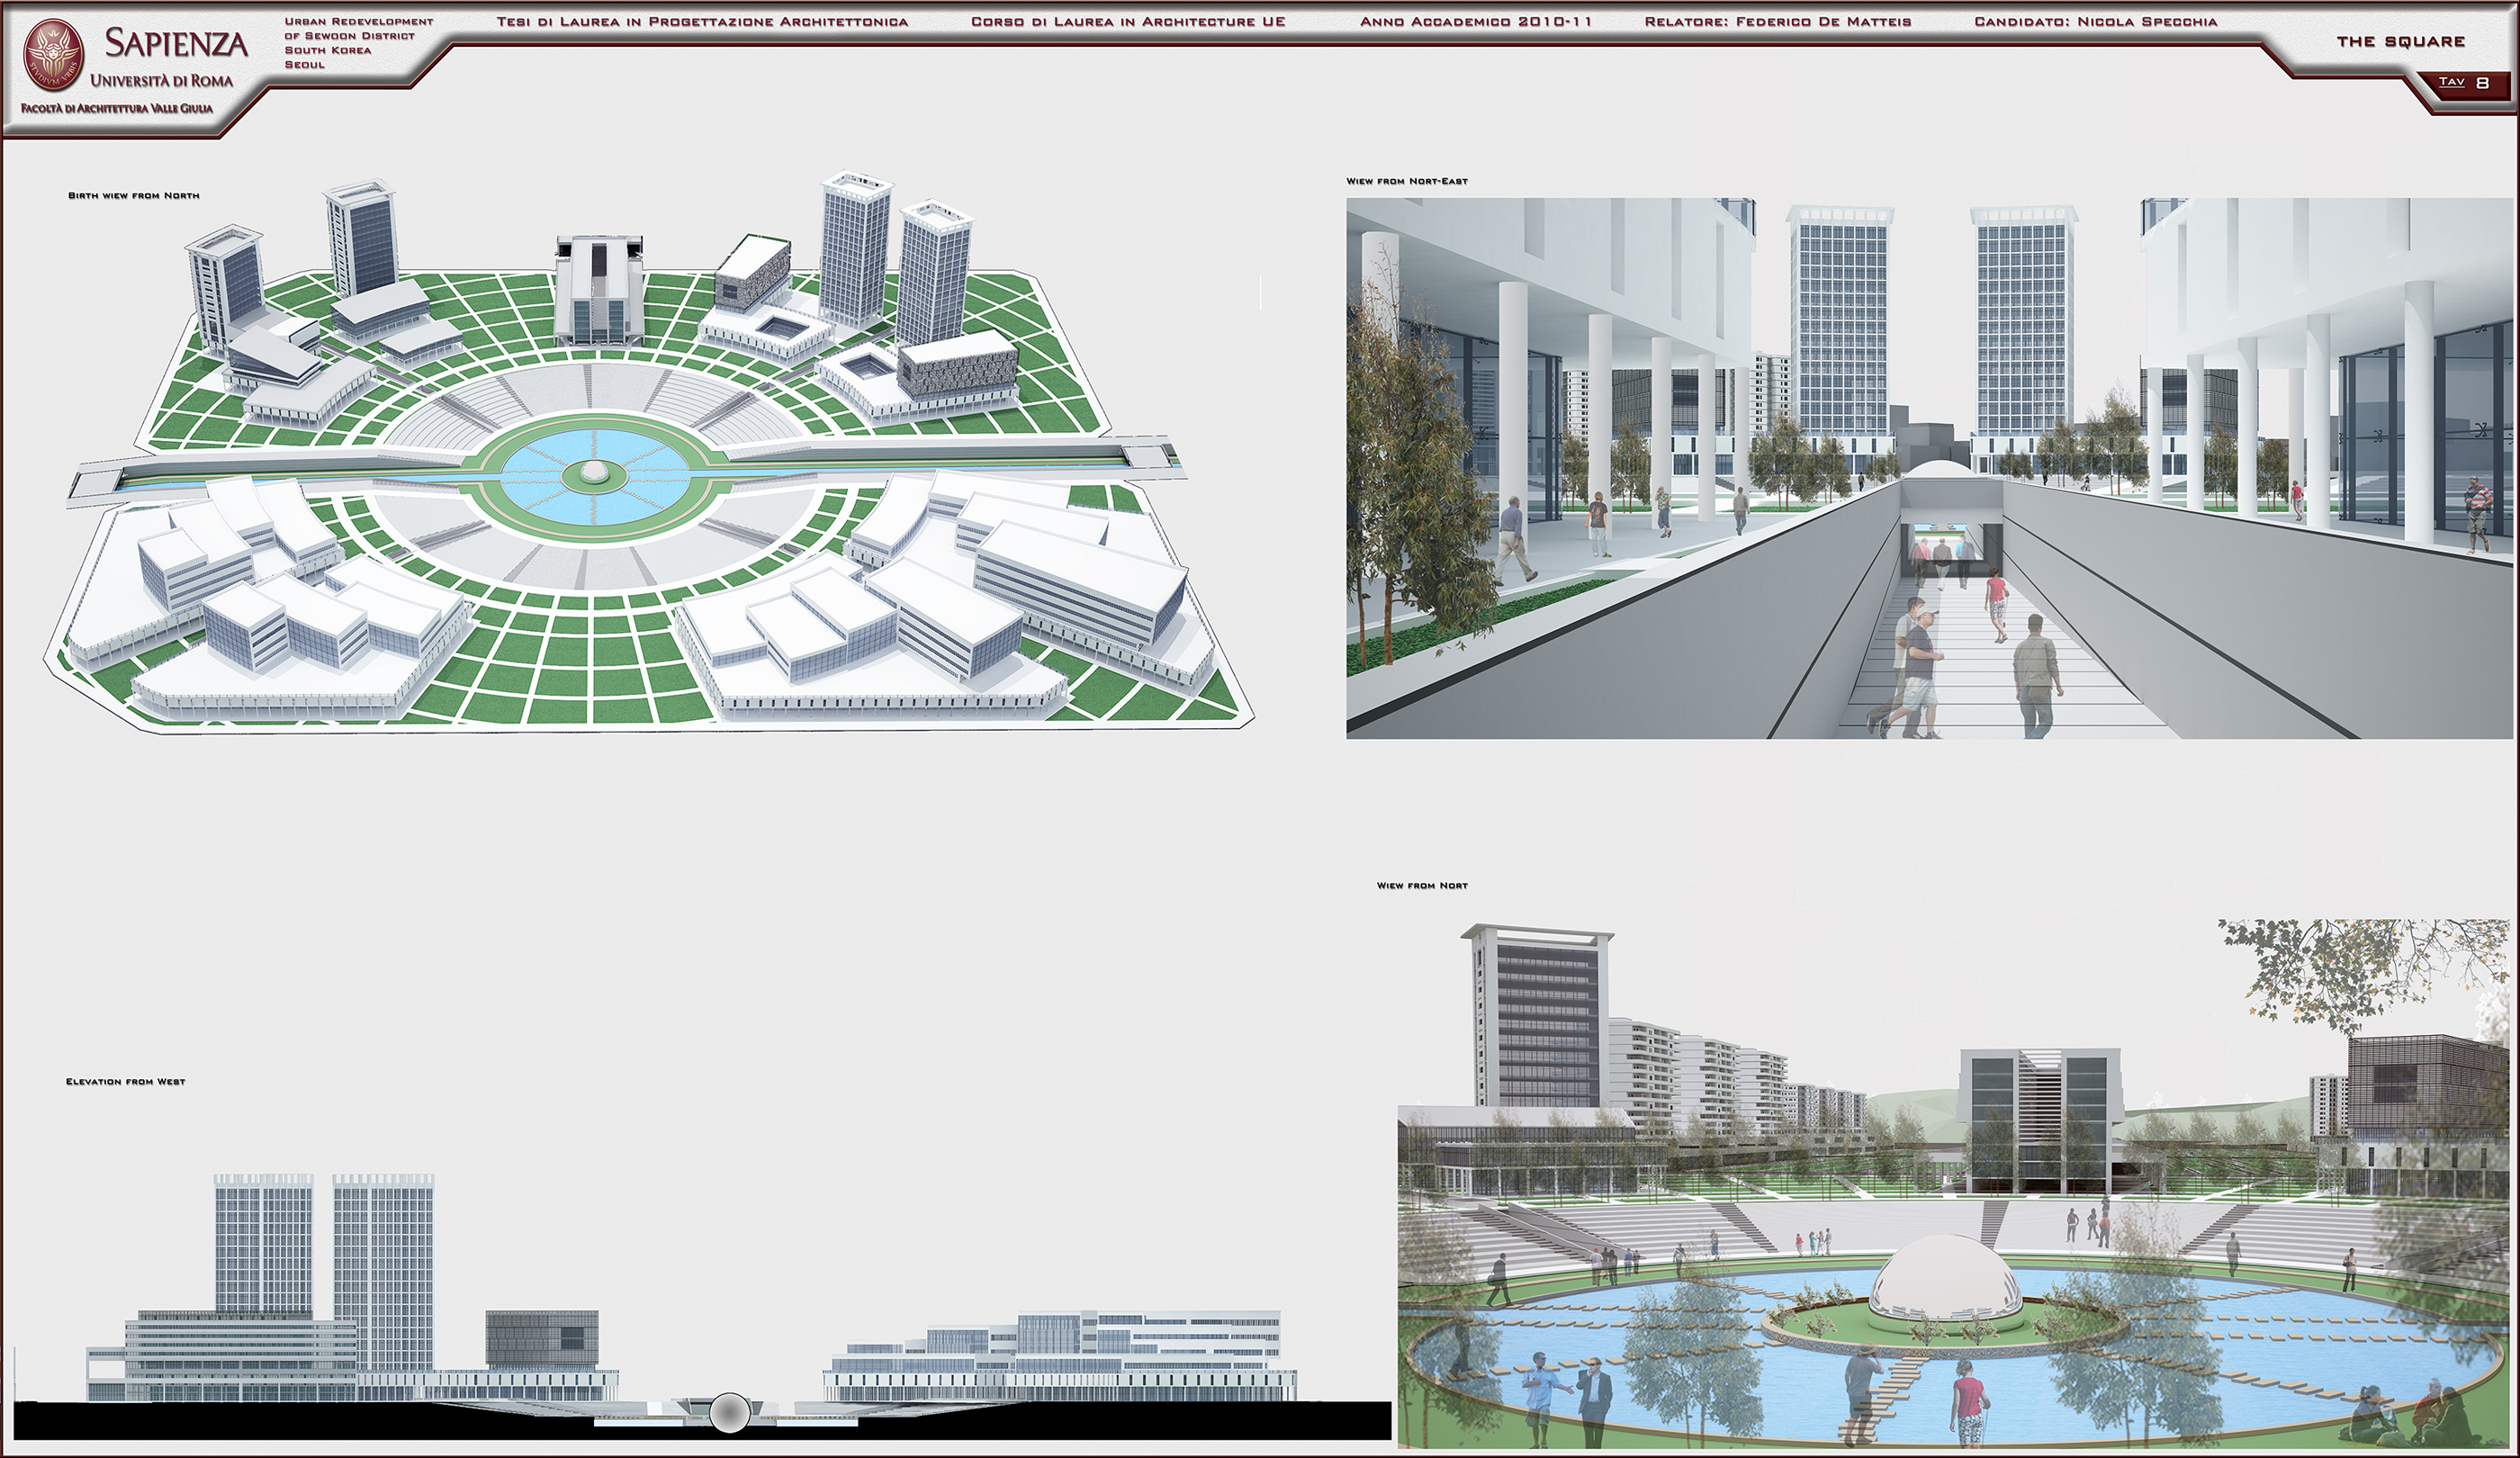Click "Anno Accademico 2010-11" text

click(1476, 21)
